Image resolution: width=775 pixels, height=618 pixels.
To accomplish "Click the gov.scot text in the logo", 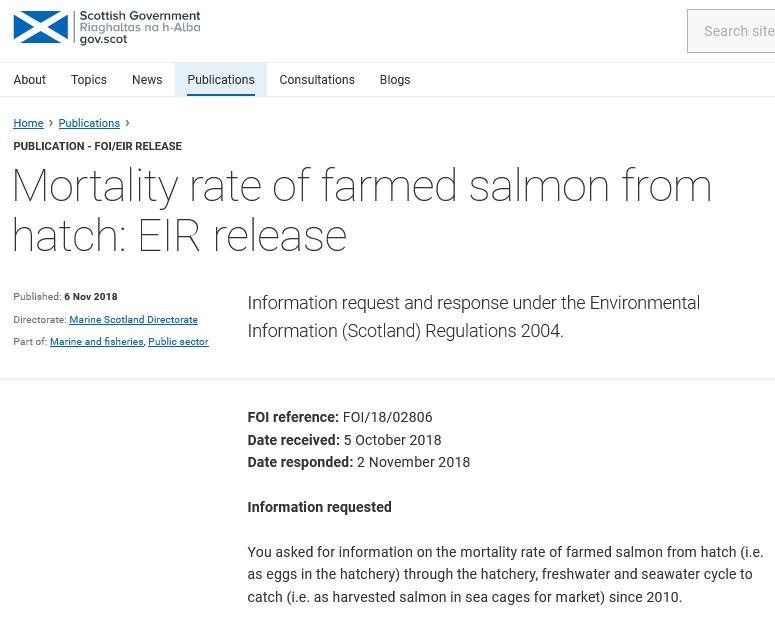I will [103, 39].
